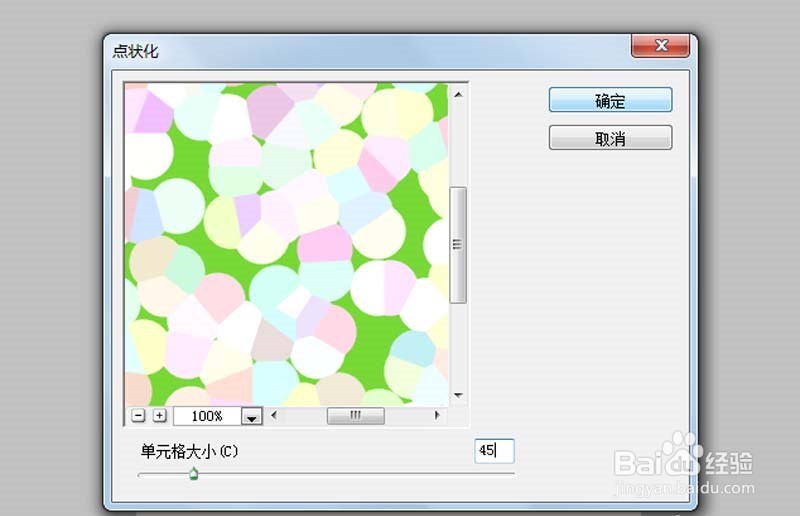Click the horizontal scrollbar thumb
Screen dimensions: 800x516
[356, 415]
